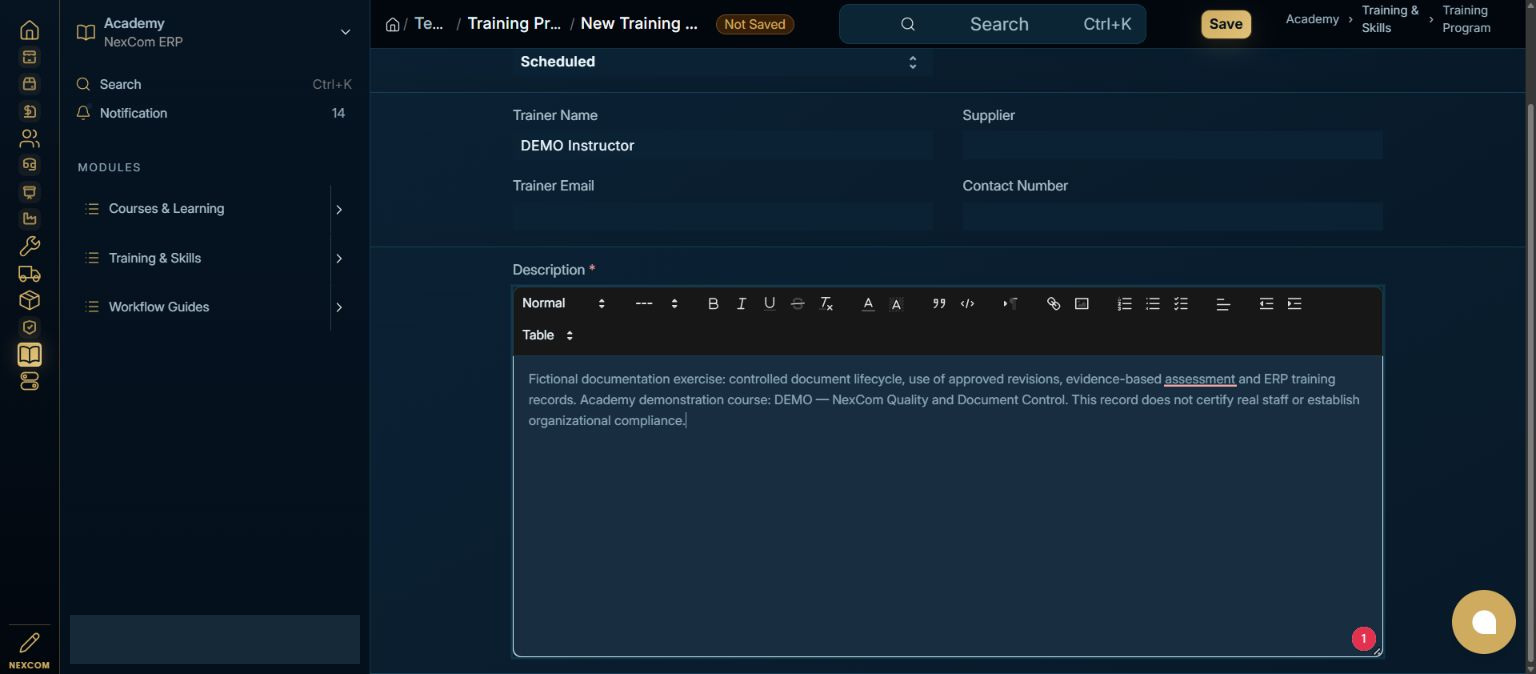Open Training & Skills top-right breadcrumb
Image resolution: width=1536 pixels, height=674 pixels.
coord(1390,19)
